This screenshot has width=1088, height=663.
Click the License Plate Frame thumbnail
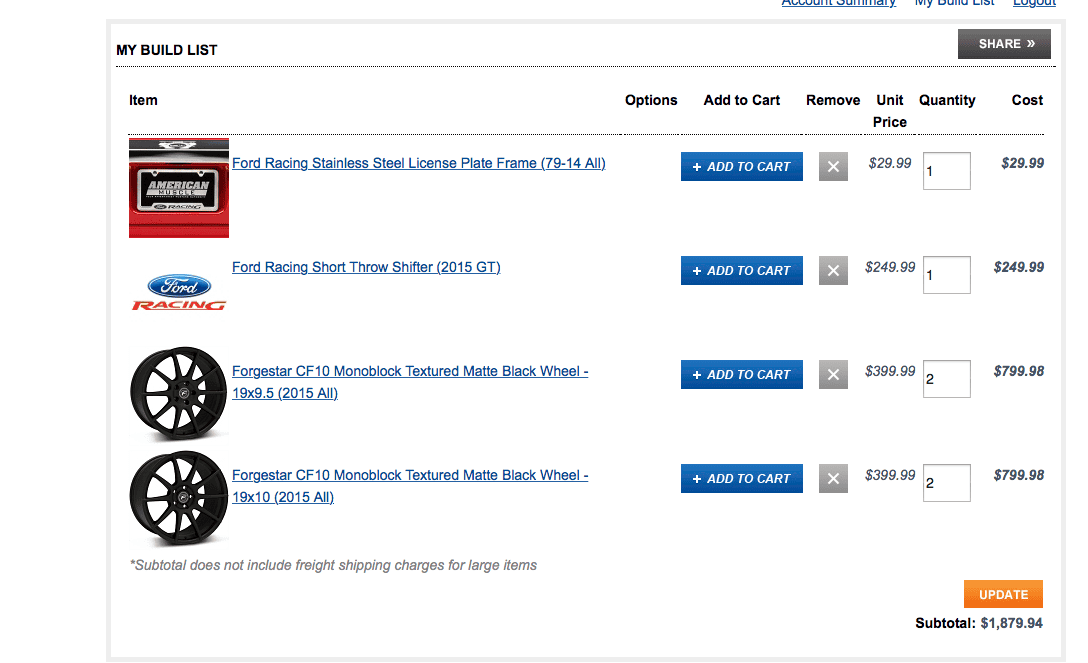click(x=178, y=188)
